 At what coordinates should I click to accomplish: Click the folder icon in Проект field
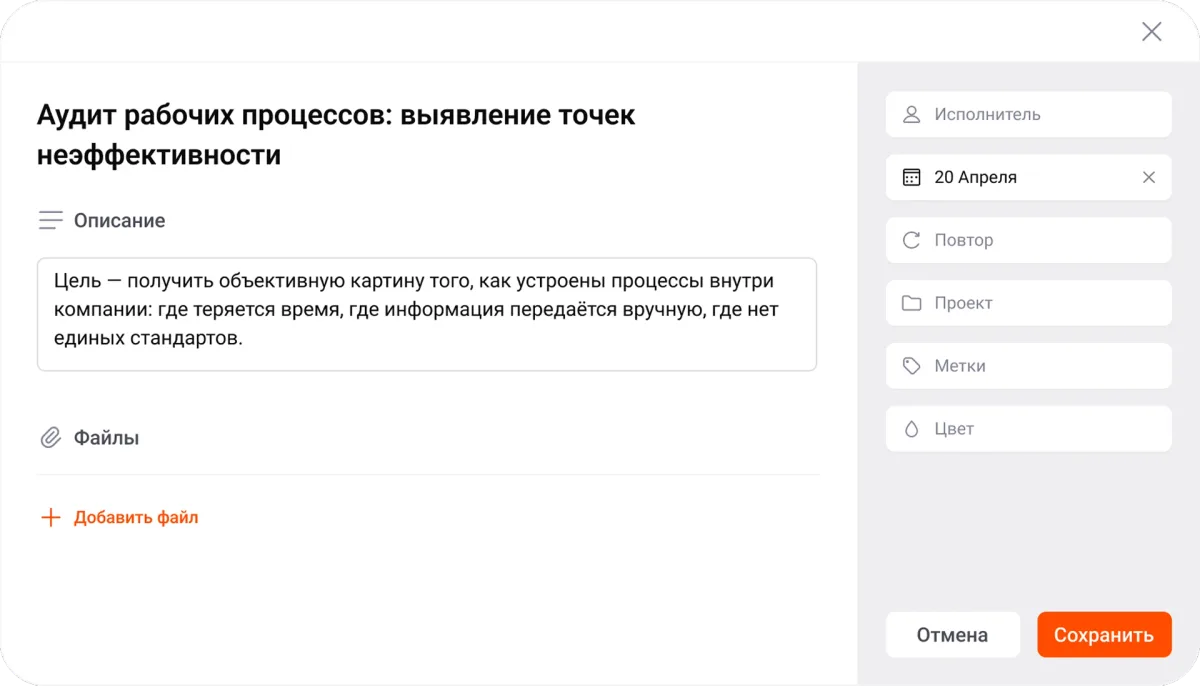coord(911,303)
